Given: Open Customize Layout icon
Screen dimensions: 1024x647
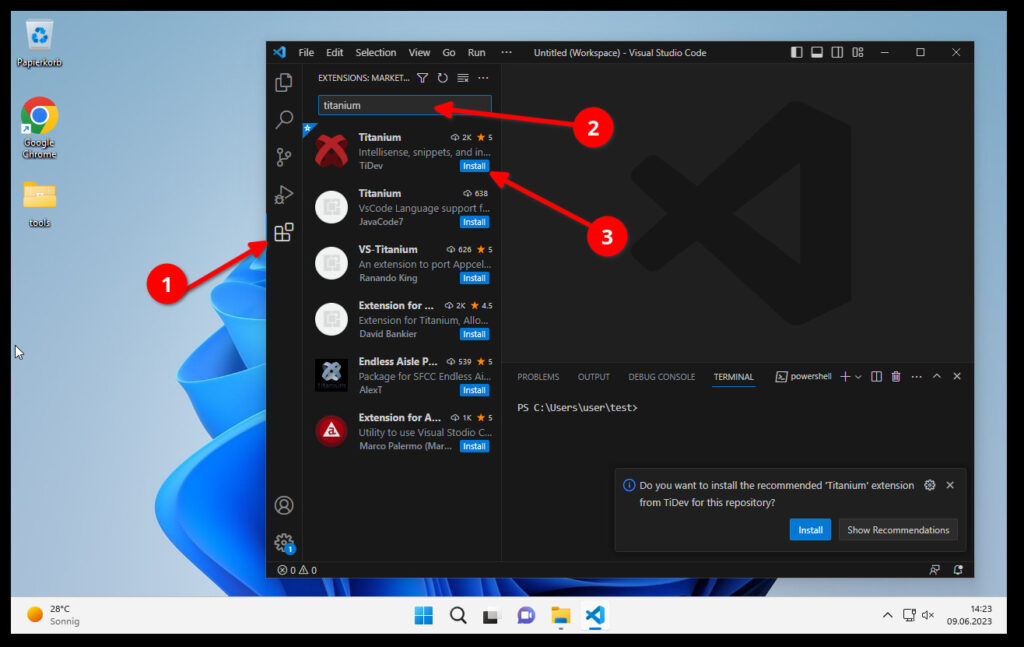Looking at the screenshot, I should point(857,52).
